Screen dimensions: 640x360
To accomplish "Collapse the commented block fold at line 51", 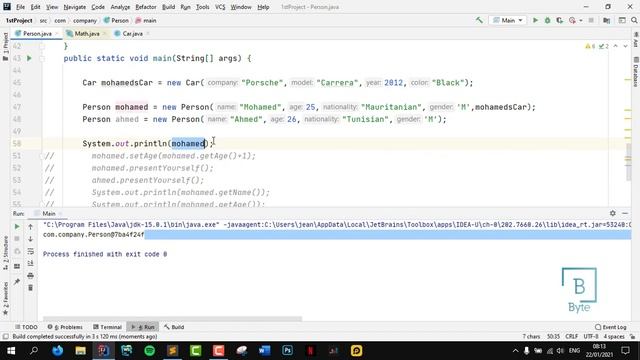I will [x=42, y=156].
